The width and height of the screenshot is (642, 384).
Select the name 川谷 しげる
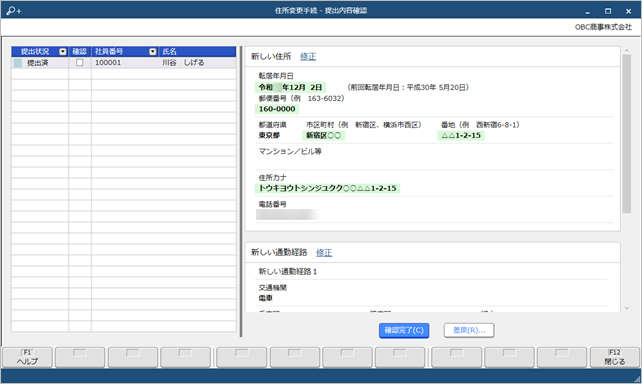183,63
